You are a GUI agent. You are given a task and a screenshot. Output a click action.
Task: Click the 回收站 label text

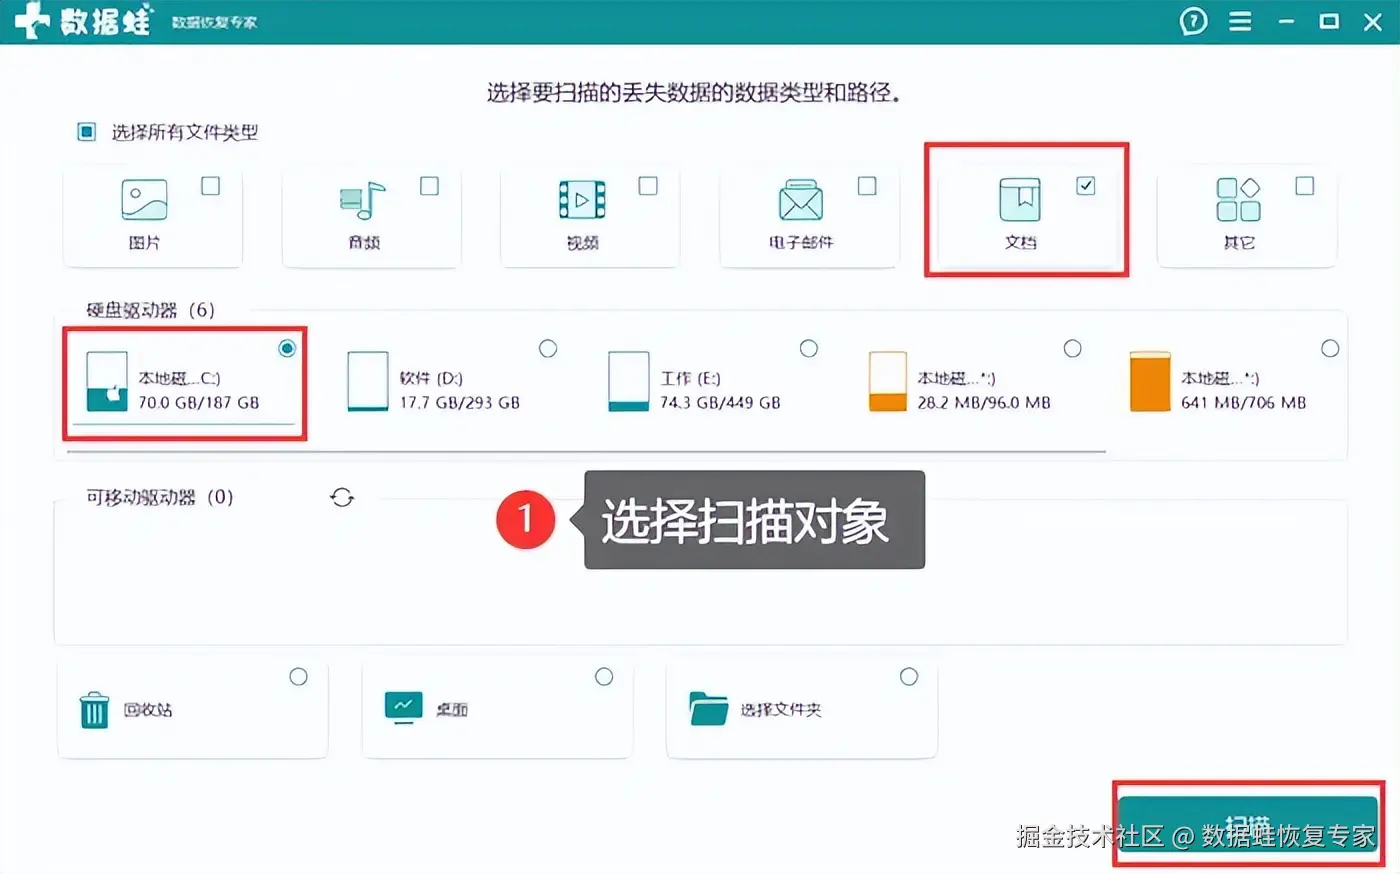tap(148, 710)
